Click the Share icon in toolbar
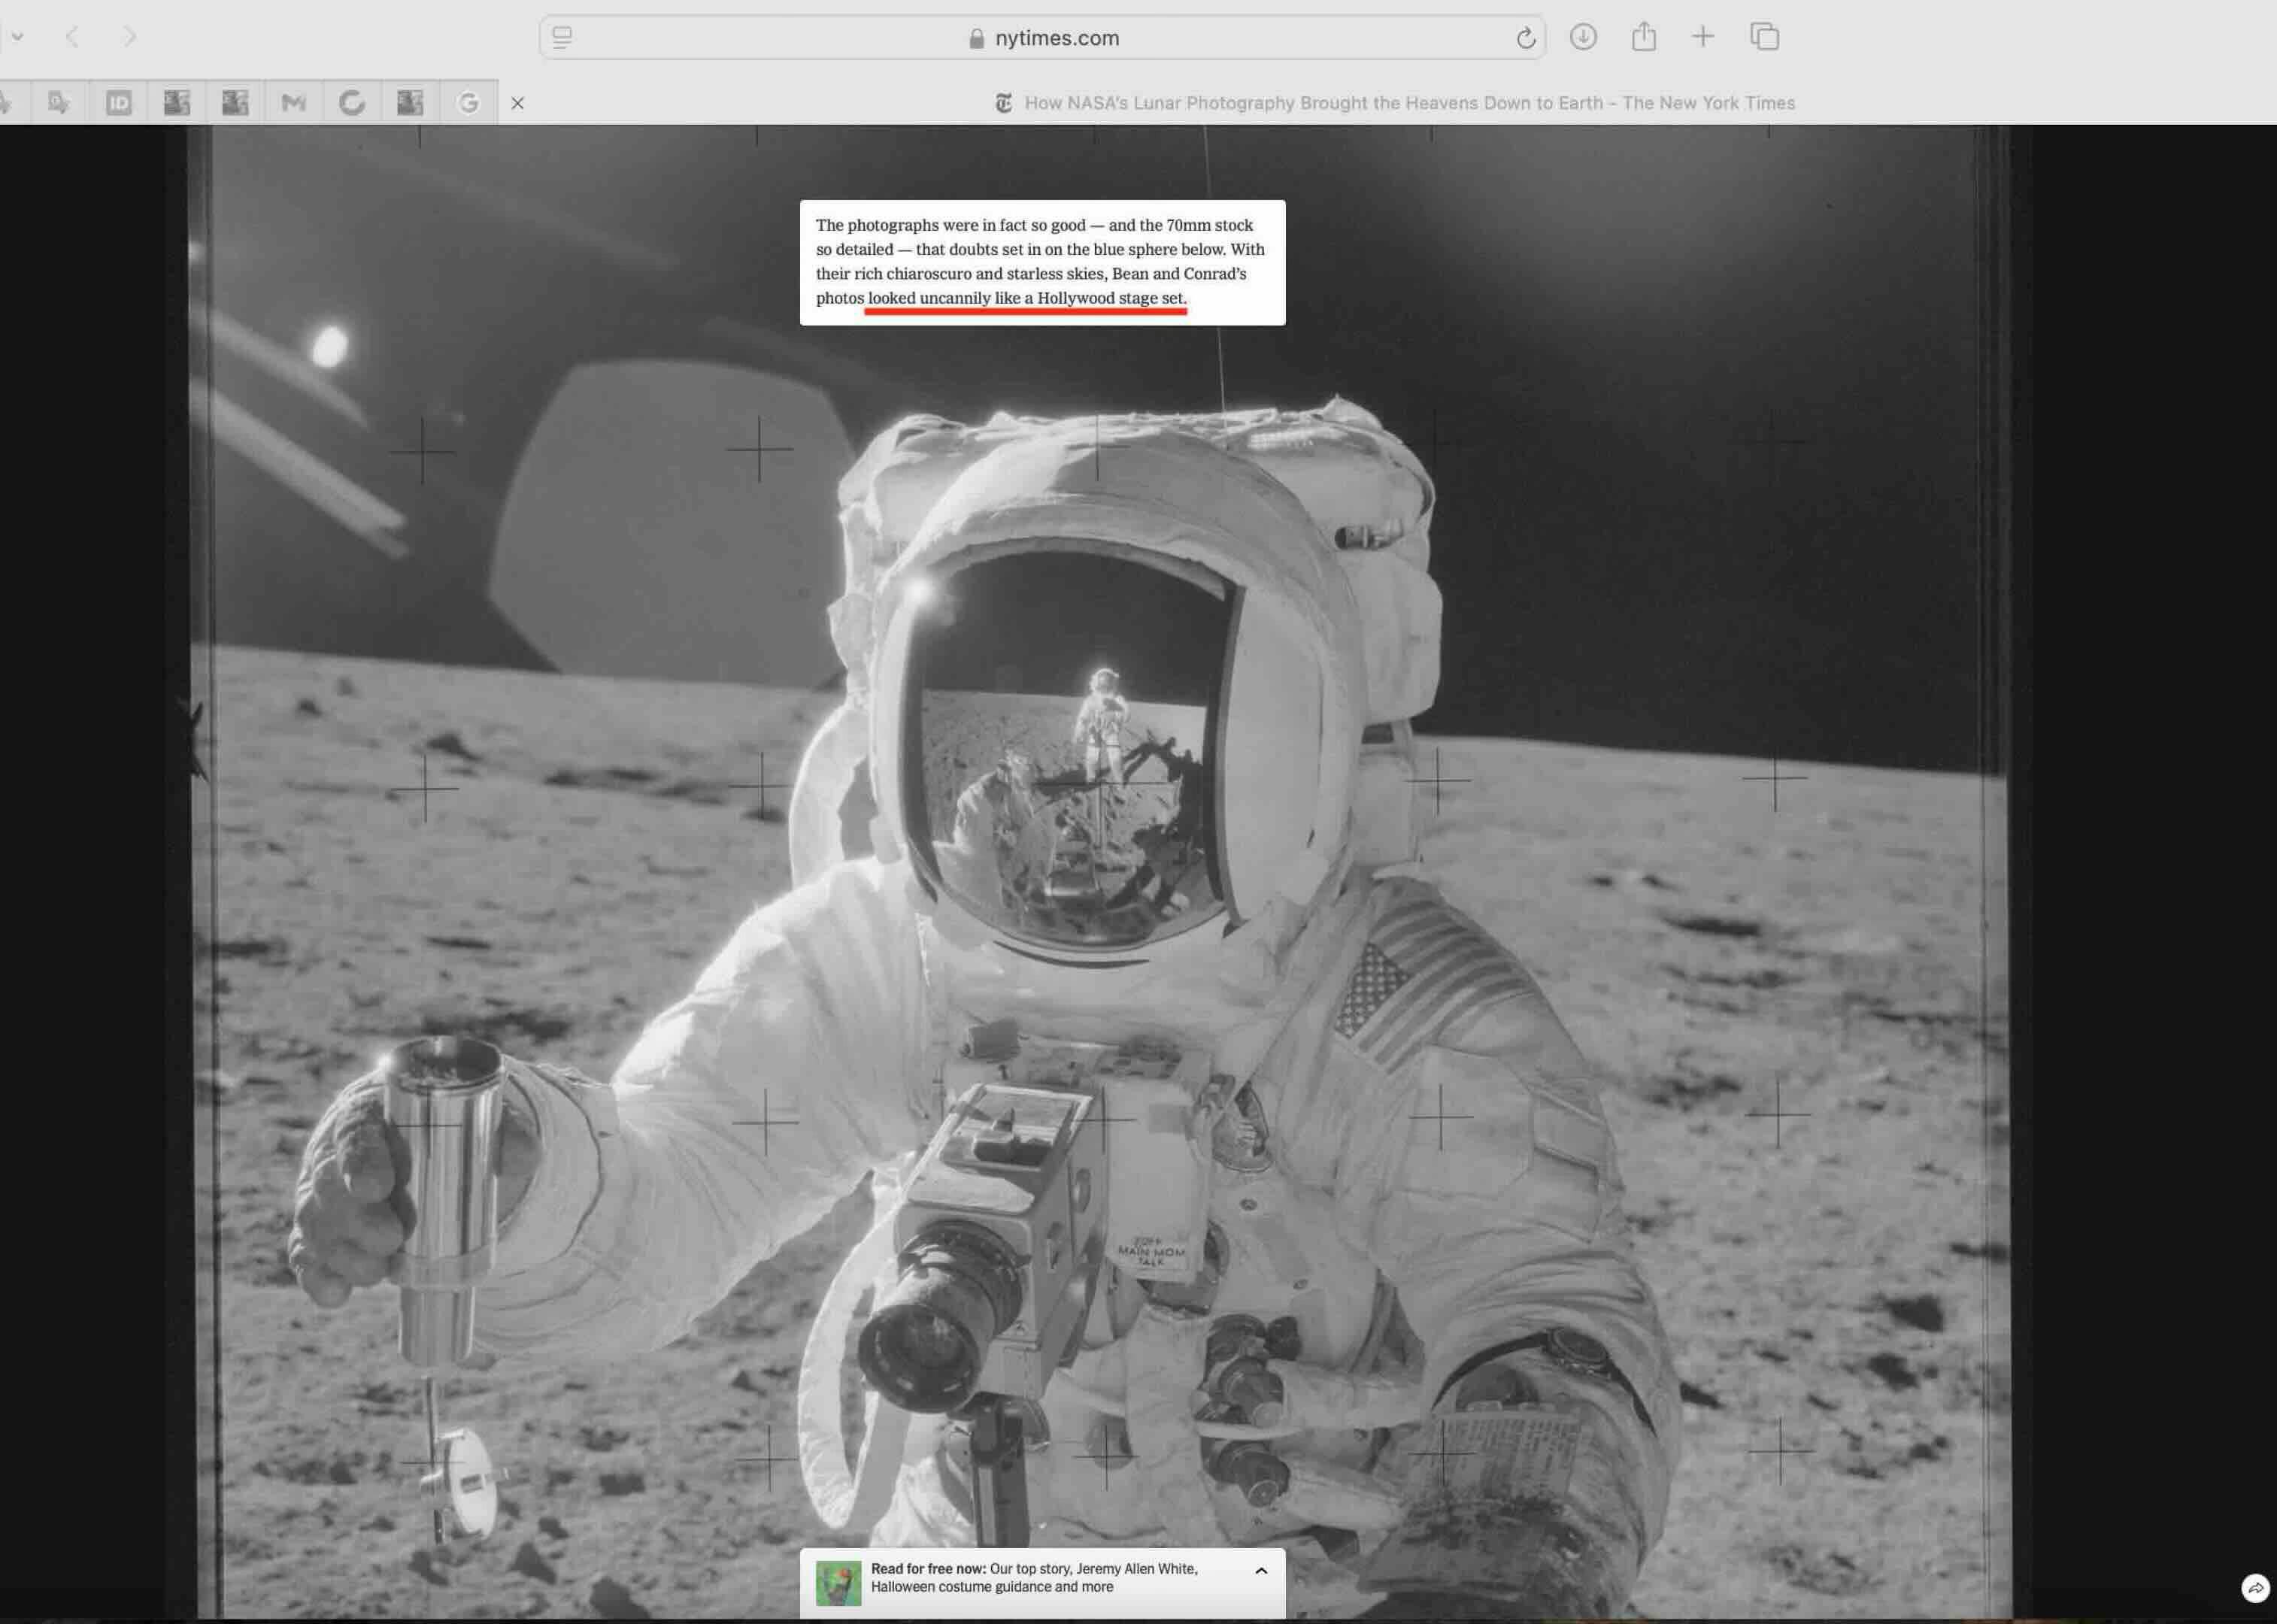Screen dimensions: 2277x1624 [1644, 38]
